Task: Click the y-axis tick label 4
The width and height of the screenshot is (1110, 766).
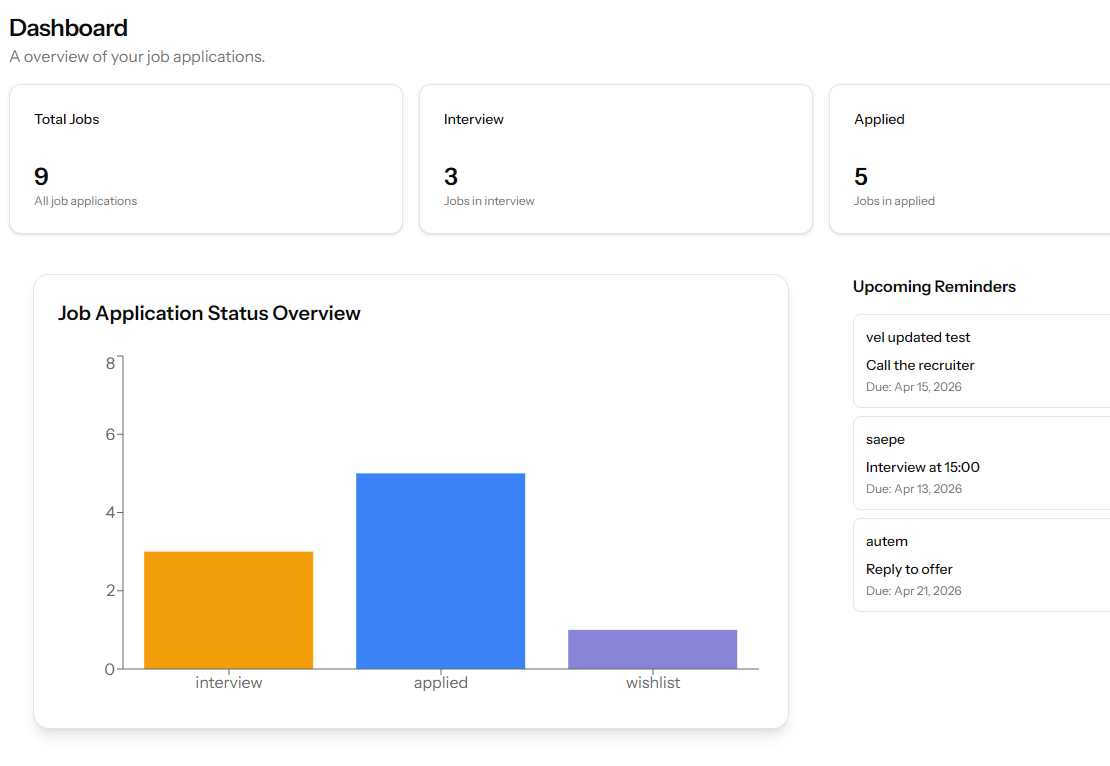Action: [110, 512]
